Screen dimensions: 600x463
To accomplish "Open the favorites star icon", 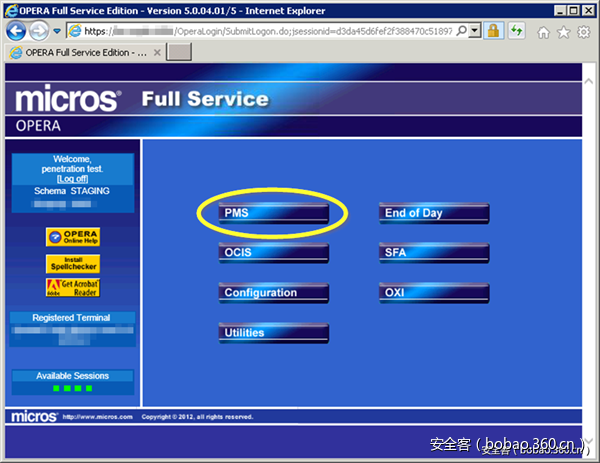I will pos(563,32).
